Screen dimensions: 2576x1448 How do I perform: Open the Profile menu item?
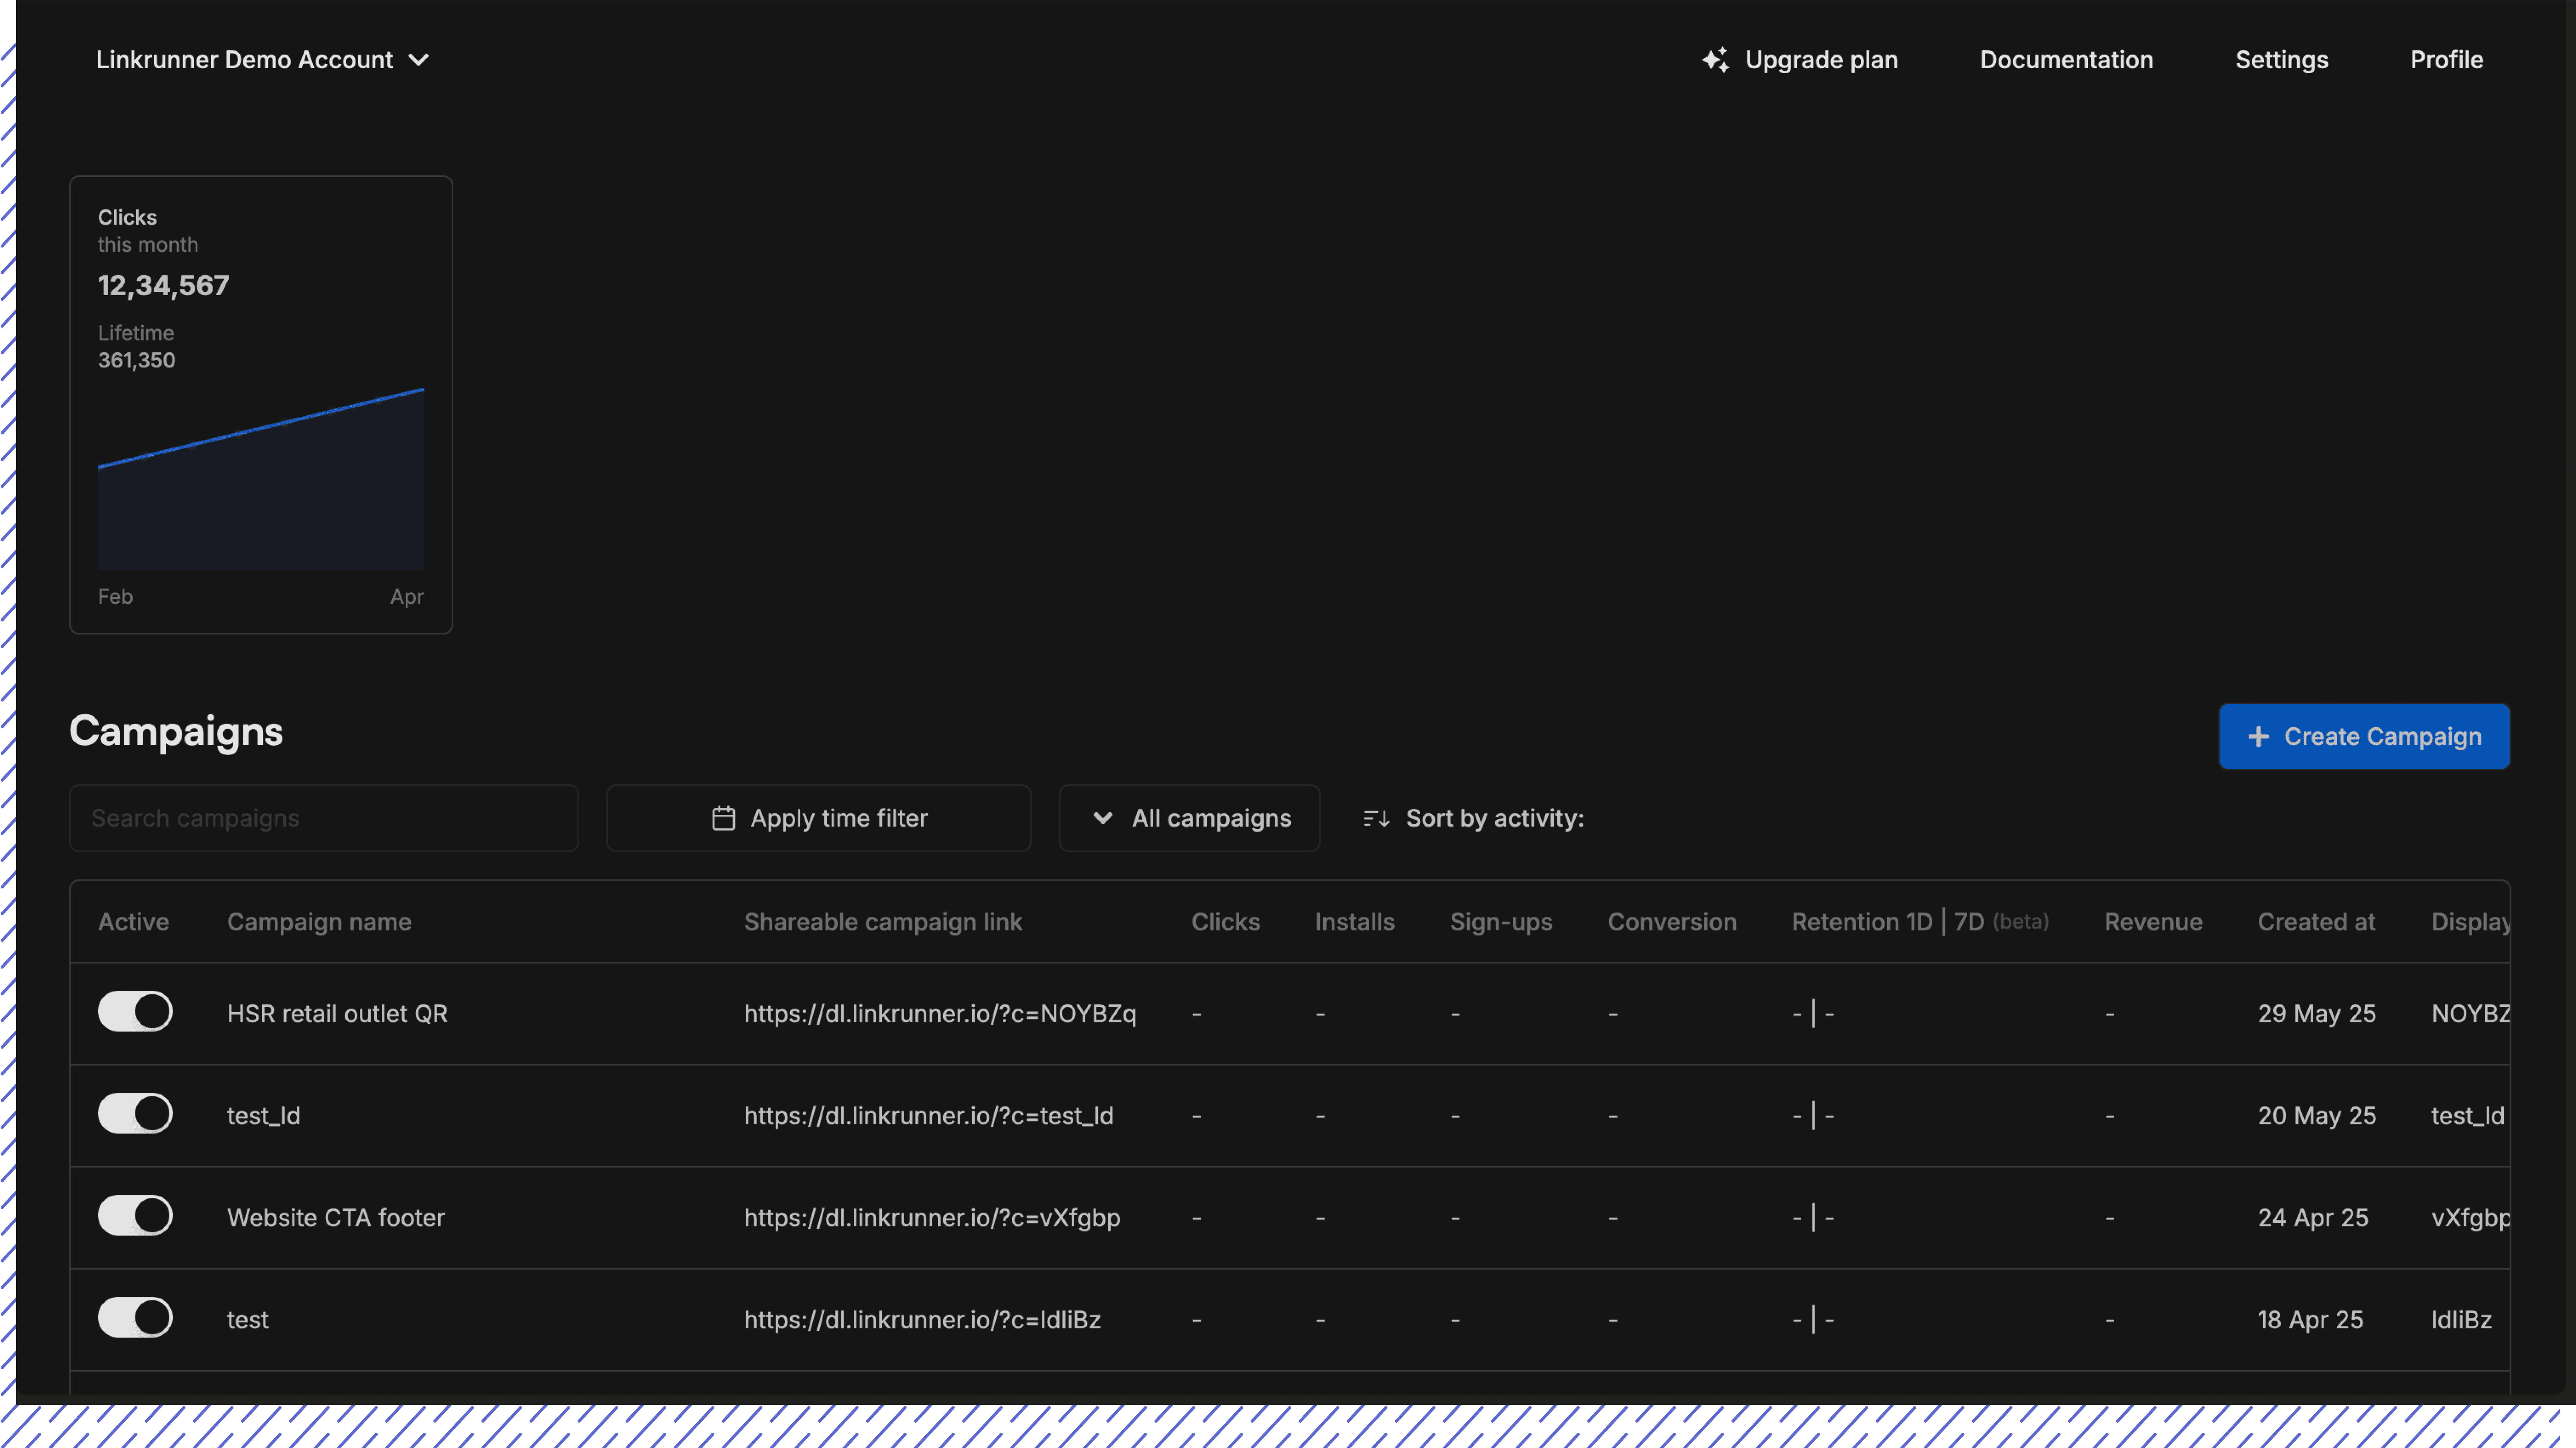pyautogui.click(x=2446, y=60)
